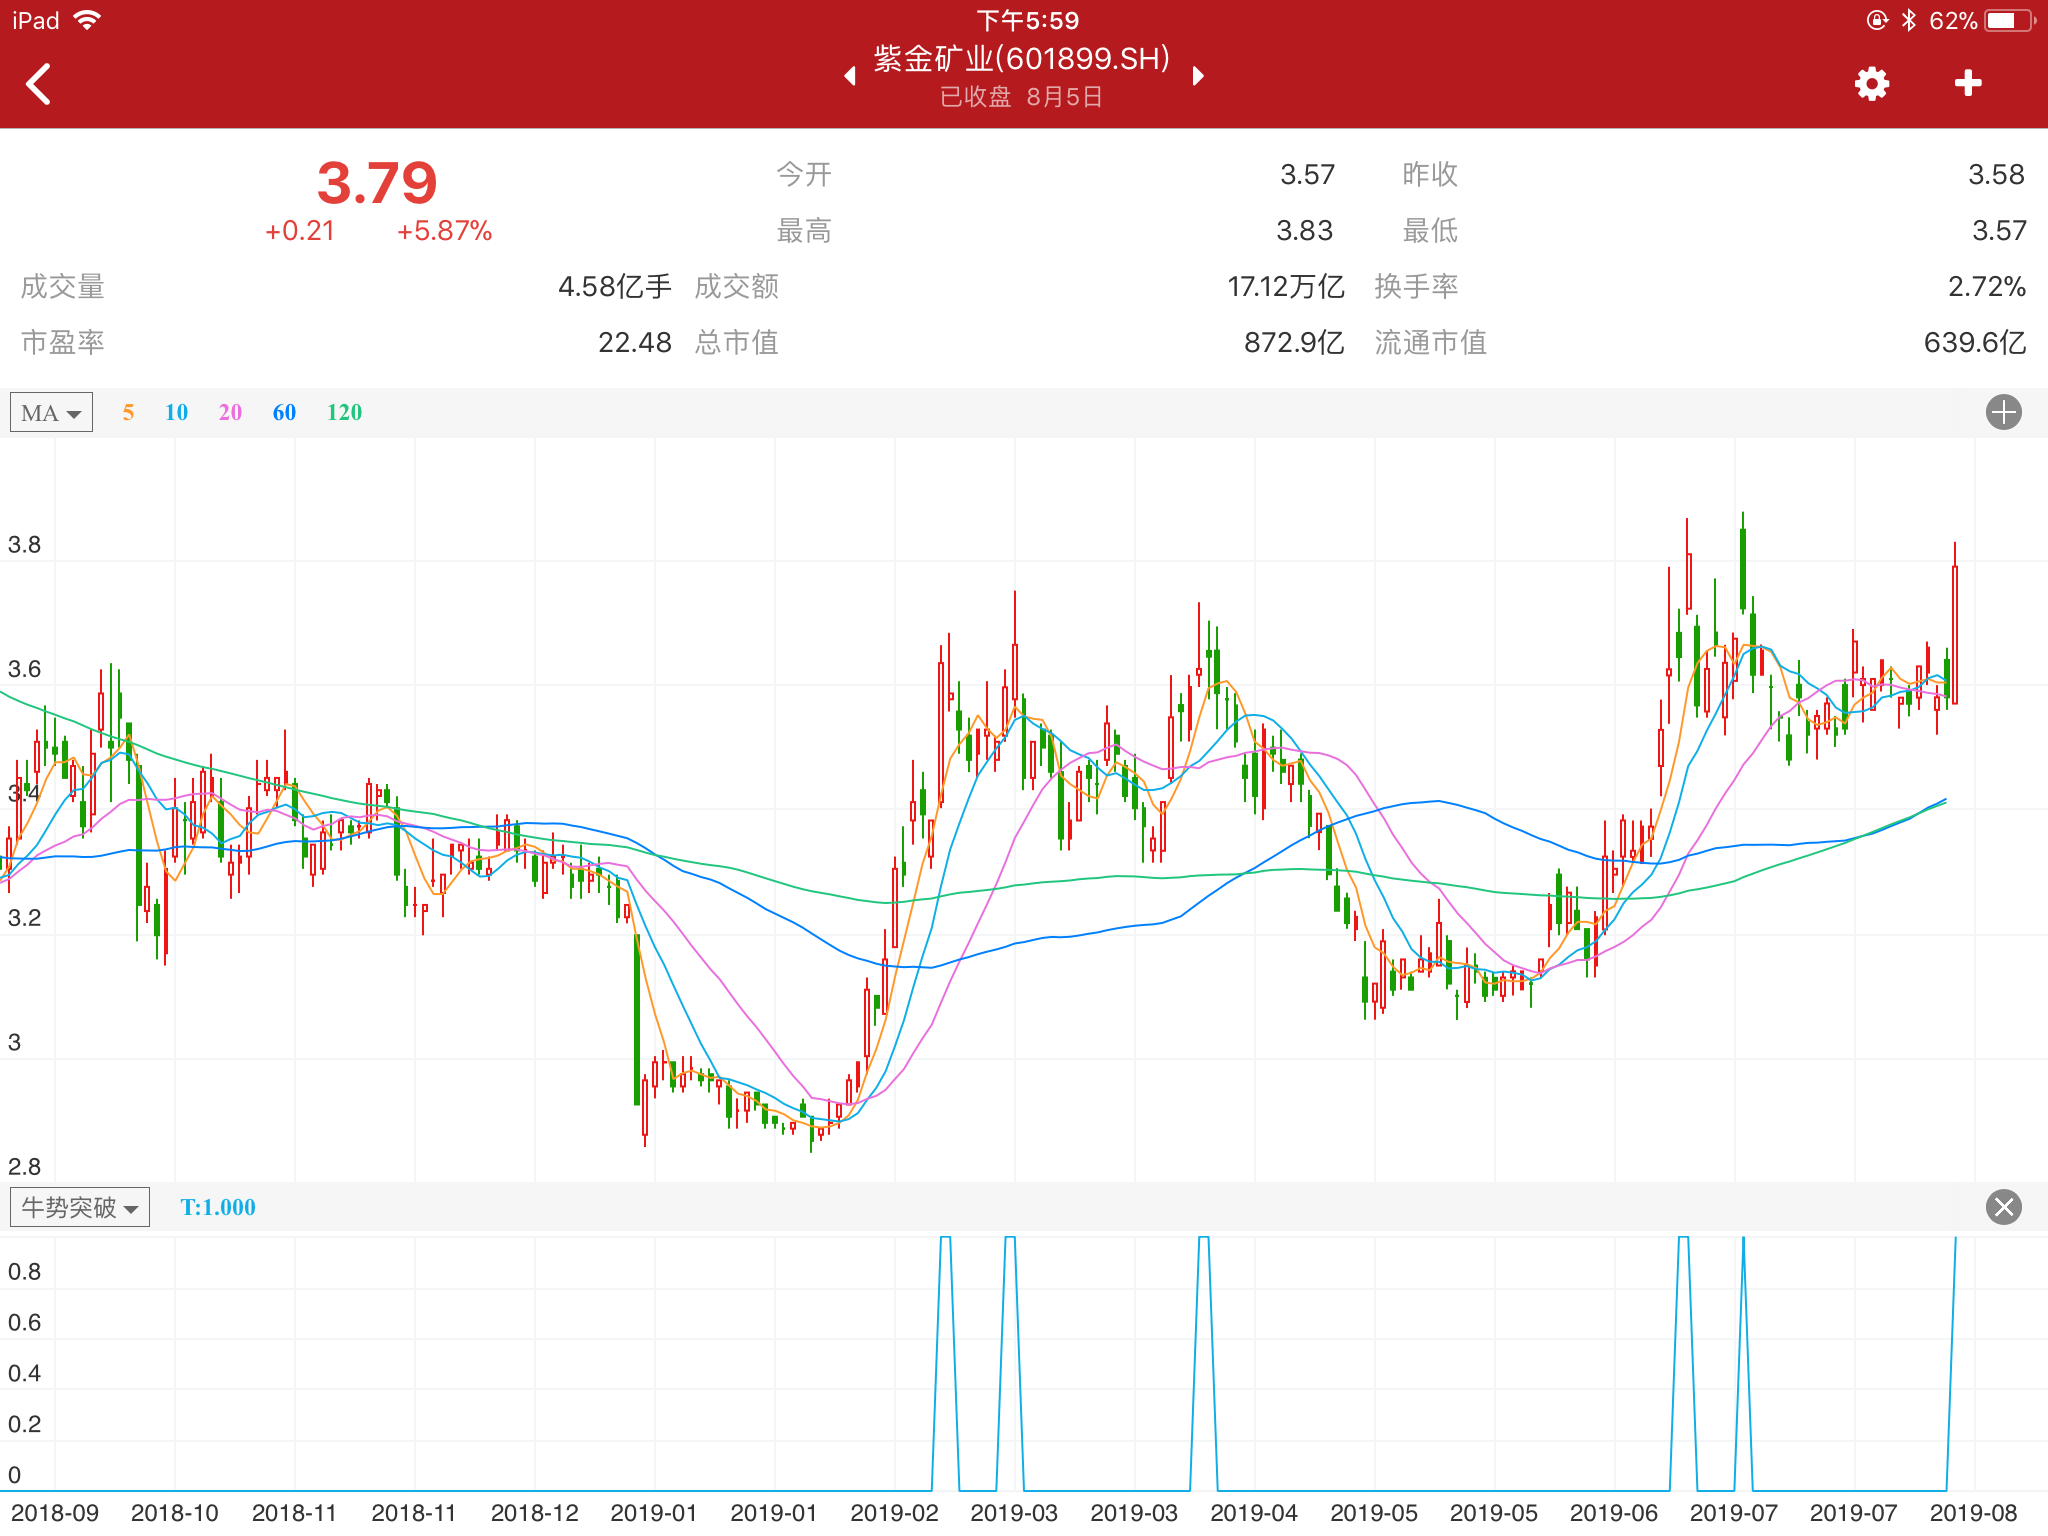The width and height of the screenshot is (2048, 1536).
Task: Select the green MA 120 legend
Action: click(x=344, y=412)
